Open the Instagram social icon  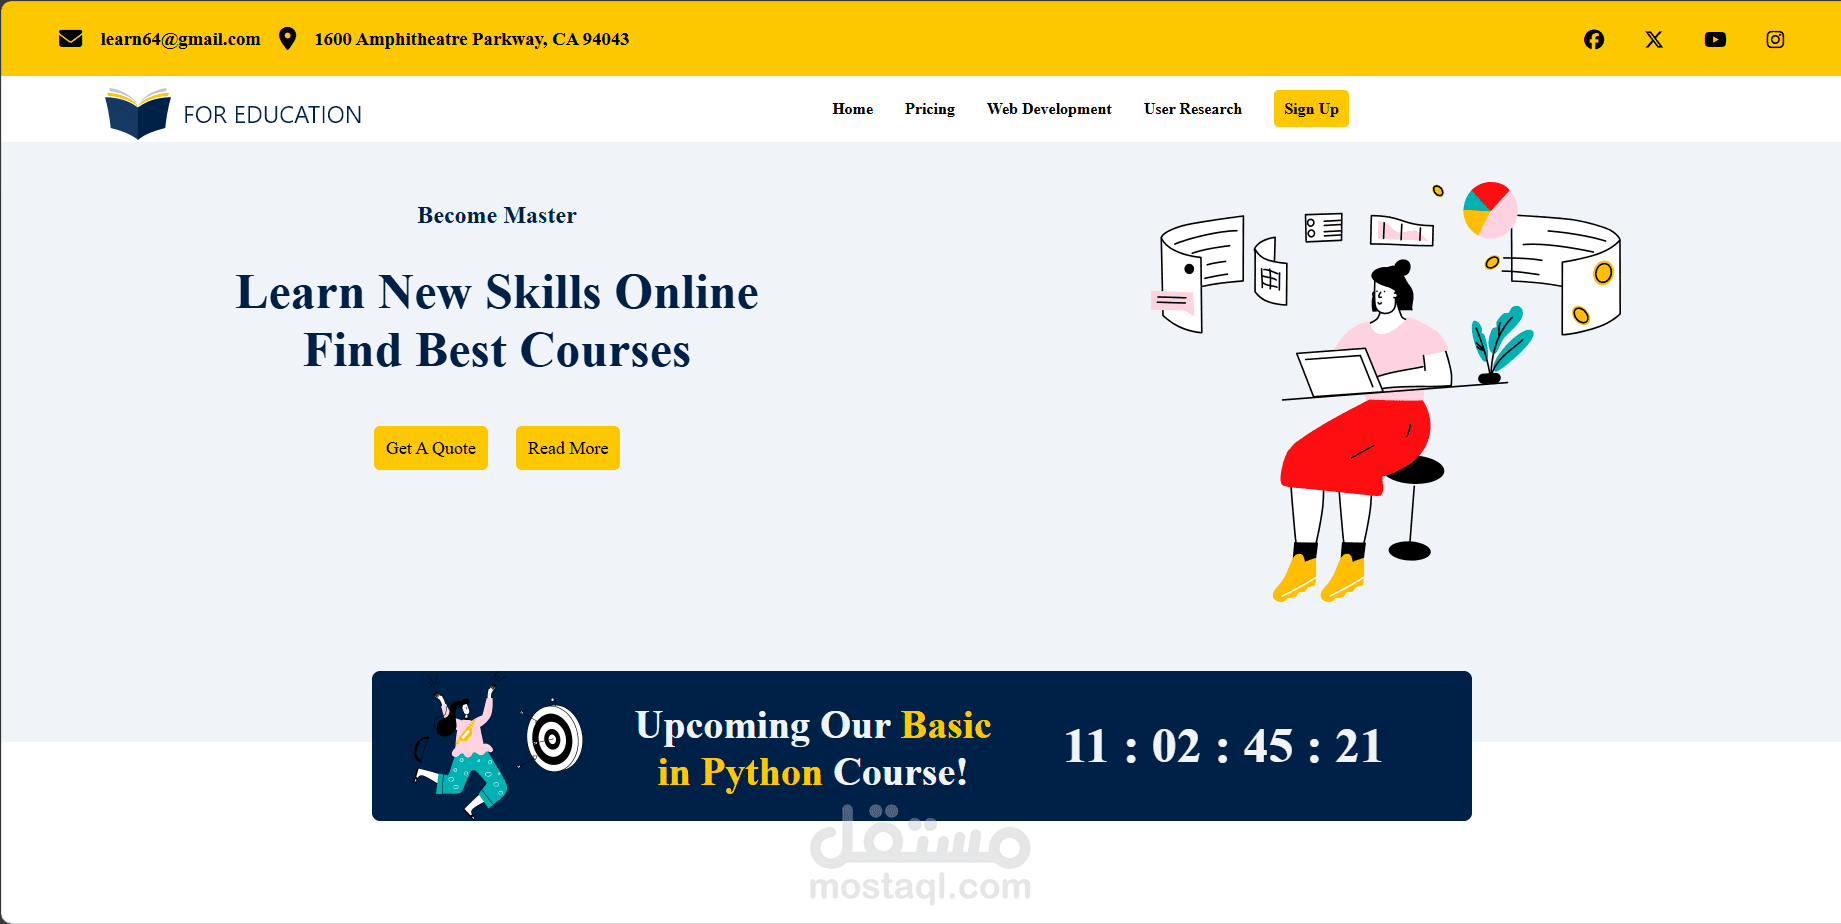(1775, 39)
